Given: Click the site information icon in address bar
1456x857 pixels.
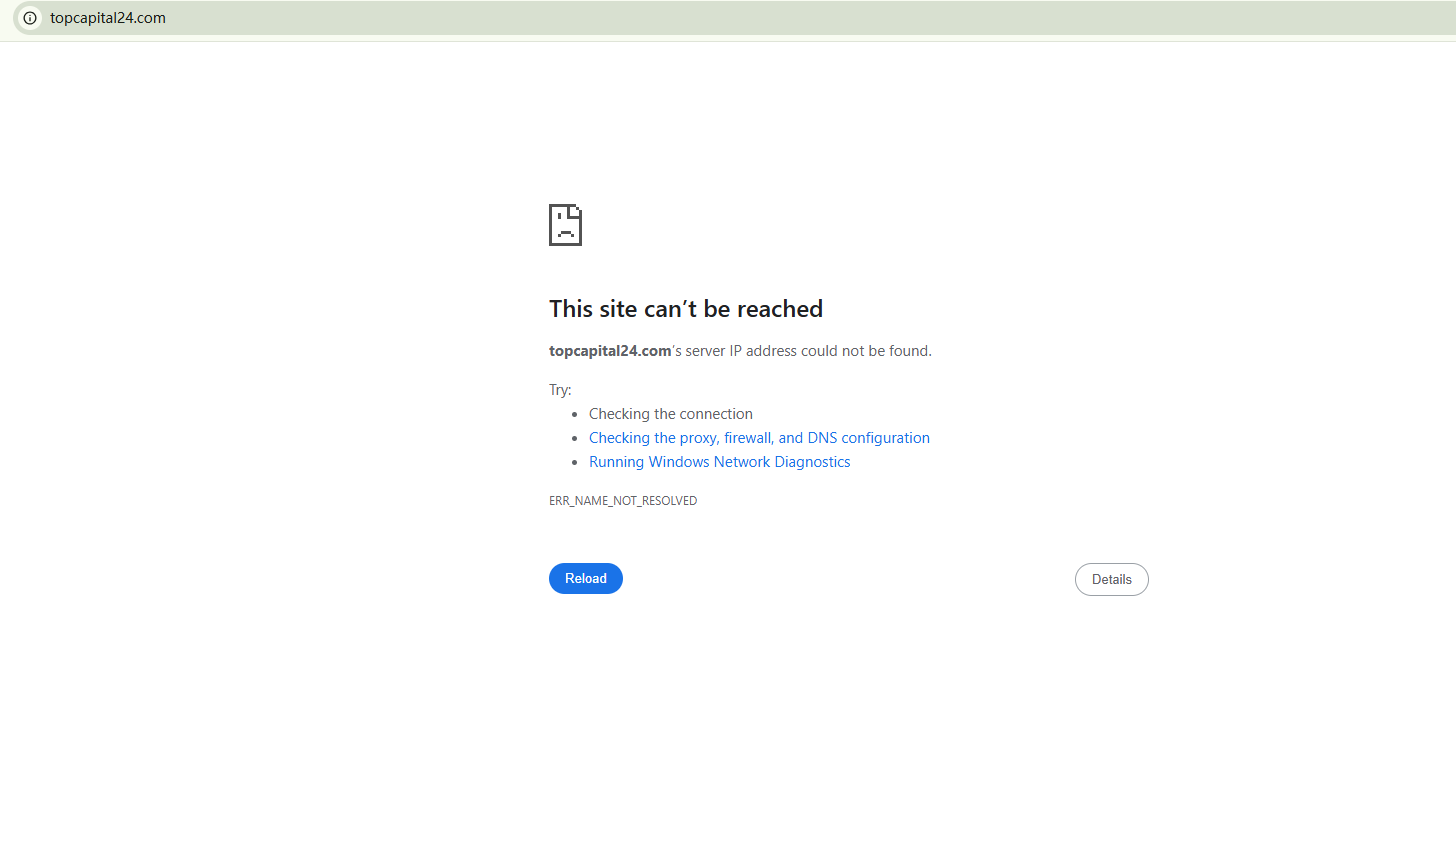Looking at the screenshot, I should tap(30, 18).
